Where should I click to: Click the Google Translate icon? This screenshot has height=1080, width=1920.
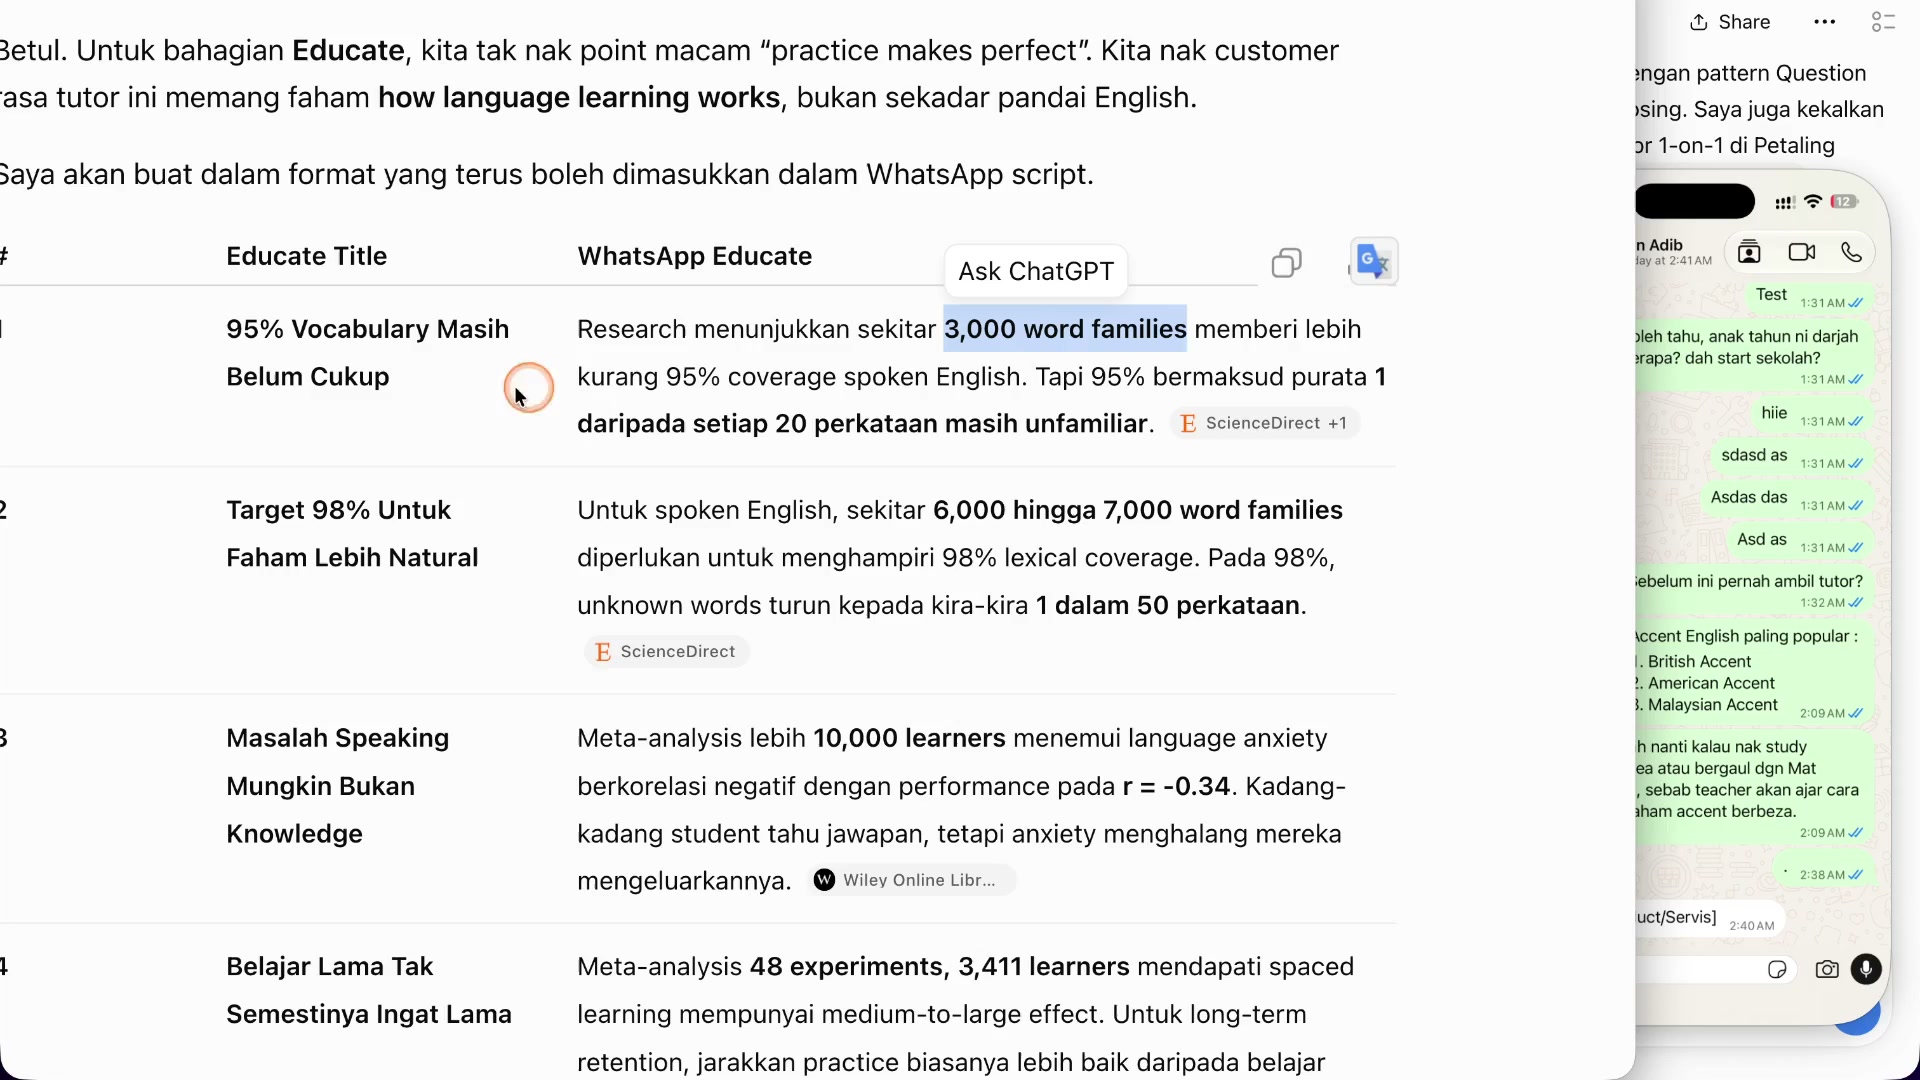1374,262
